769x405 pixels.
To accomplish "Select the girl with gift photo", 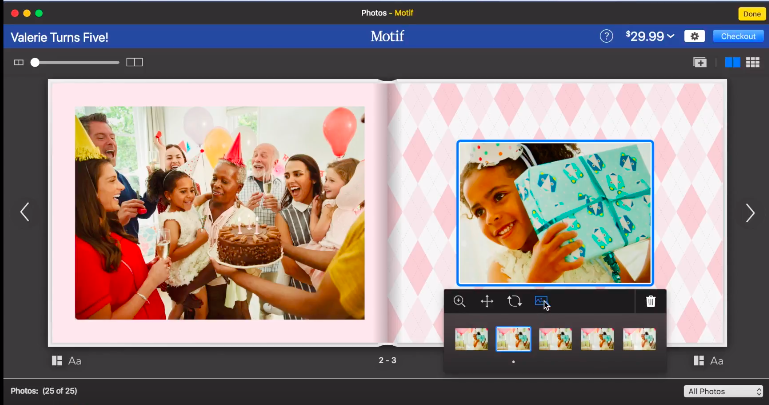I will (555, 213).
